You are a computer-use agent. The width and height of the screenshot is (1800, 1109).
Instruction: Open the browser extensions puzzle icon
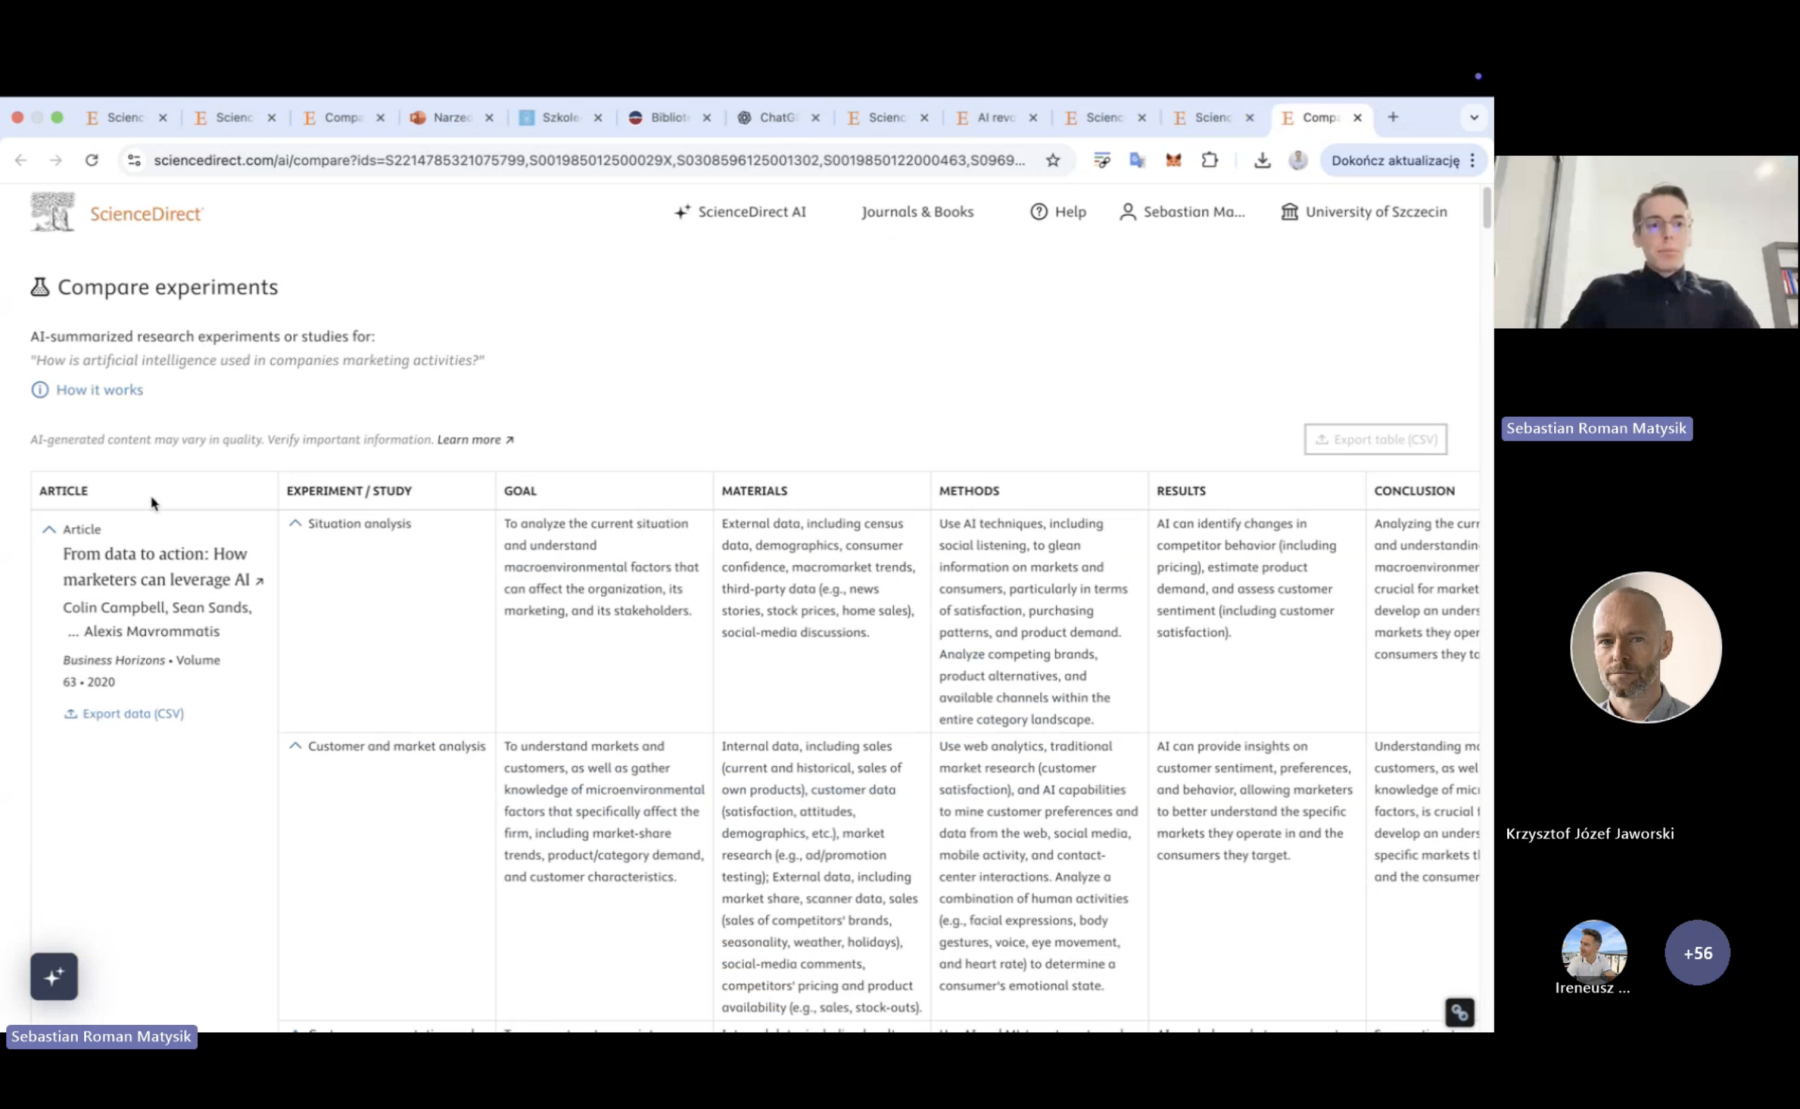coord(1210,160)
